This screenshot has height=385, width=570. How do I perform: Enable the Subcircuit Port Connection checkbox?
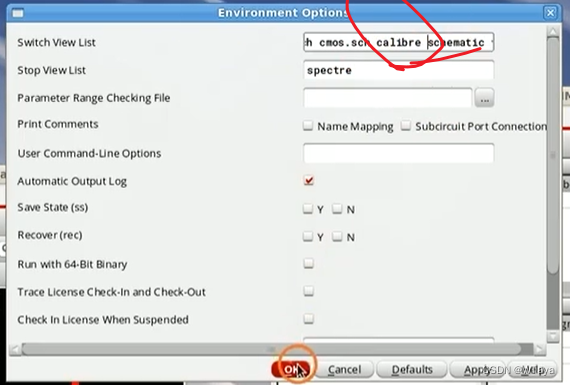coord(406,126)
